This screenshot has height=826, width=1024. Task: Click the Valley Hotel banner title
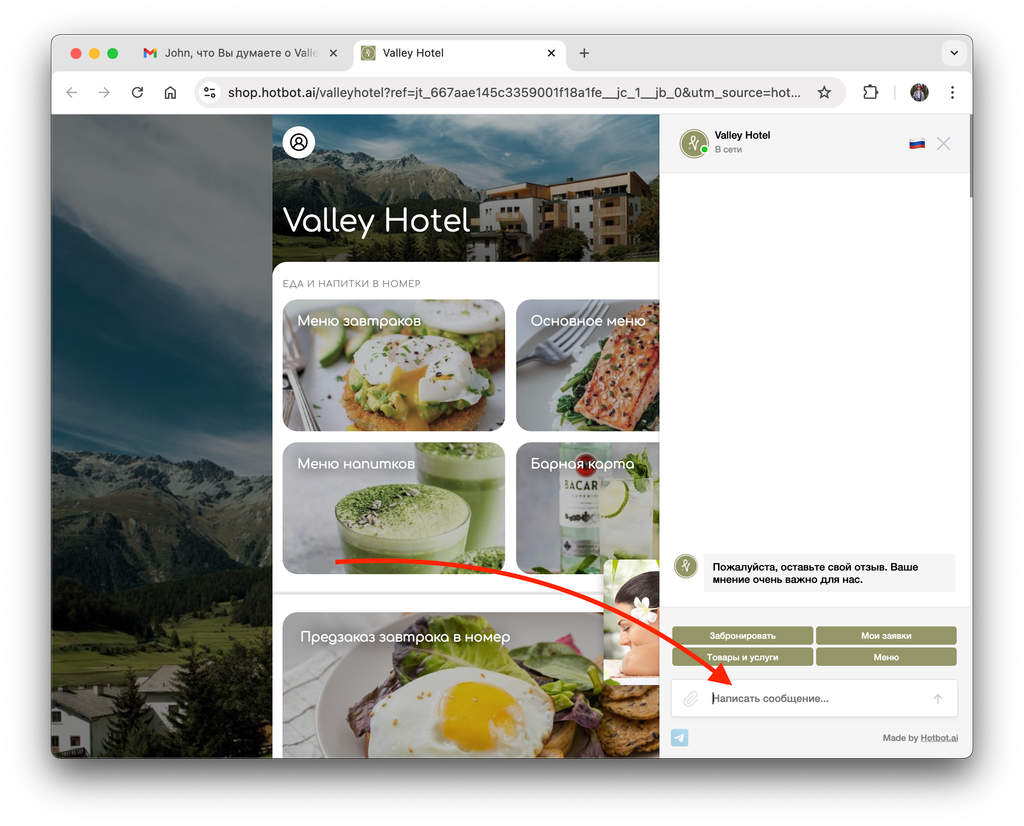pyautogui.click(x=376, y=220)
